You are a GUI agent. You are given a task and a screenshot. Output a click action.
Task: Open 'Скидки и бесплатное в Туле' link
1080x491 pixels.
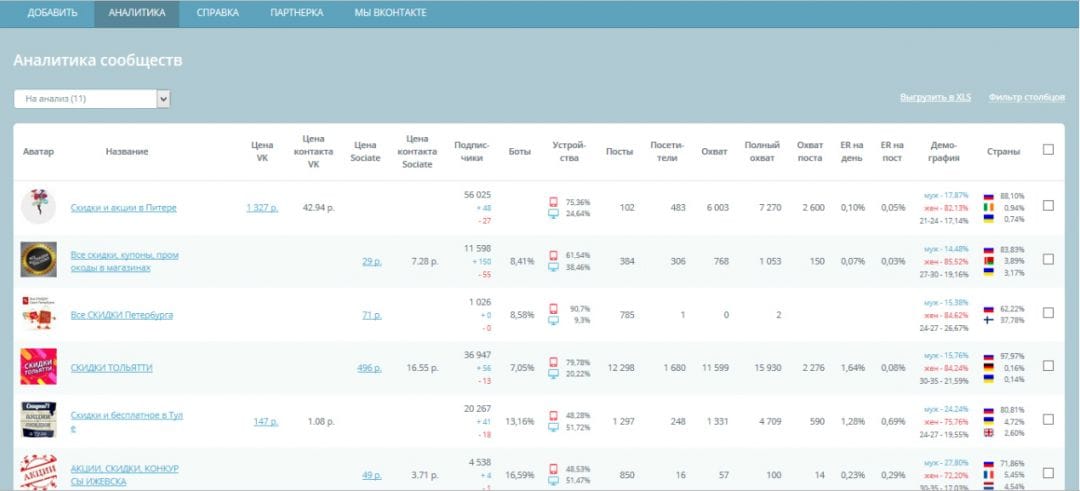(x=127, y=421)
